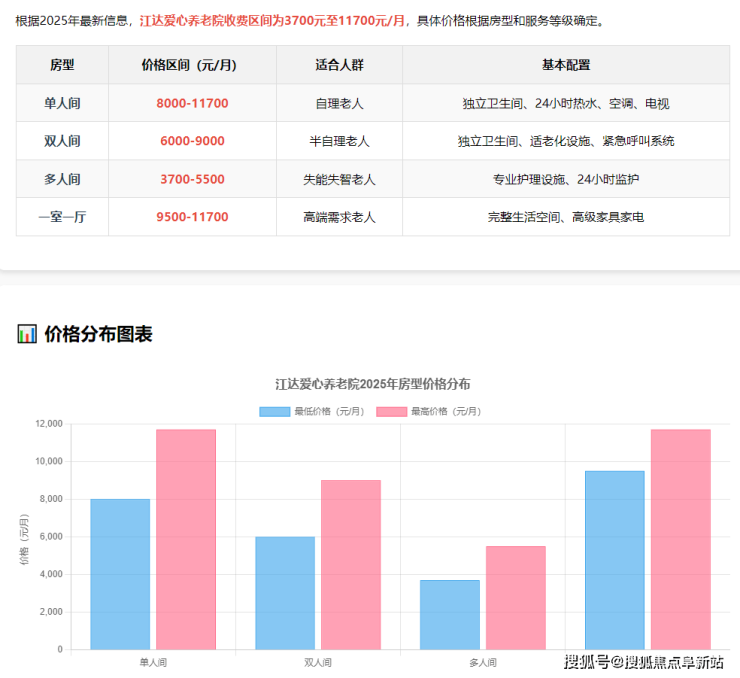
Task: Click the 失能失智老人 cell in the table
Action: 339,179
